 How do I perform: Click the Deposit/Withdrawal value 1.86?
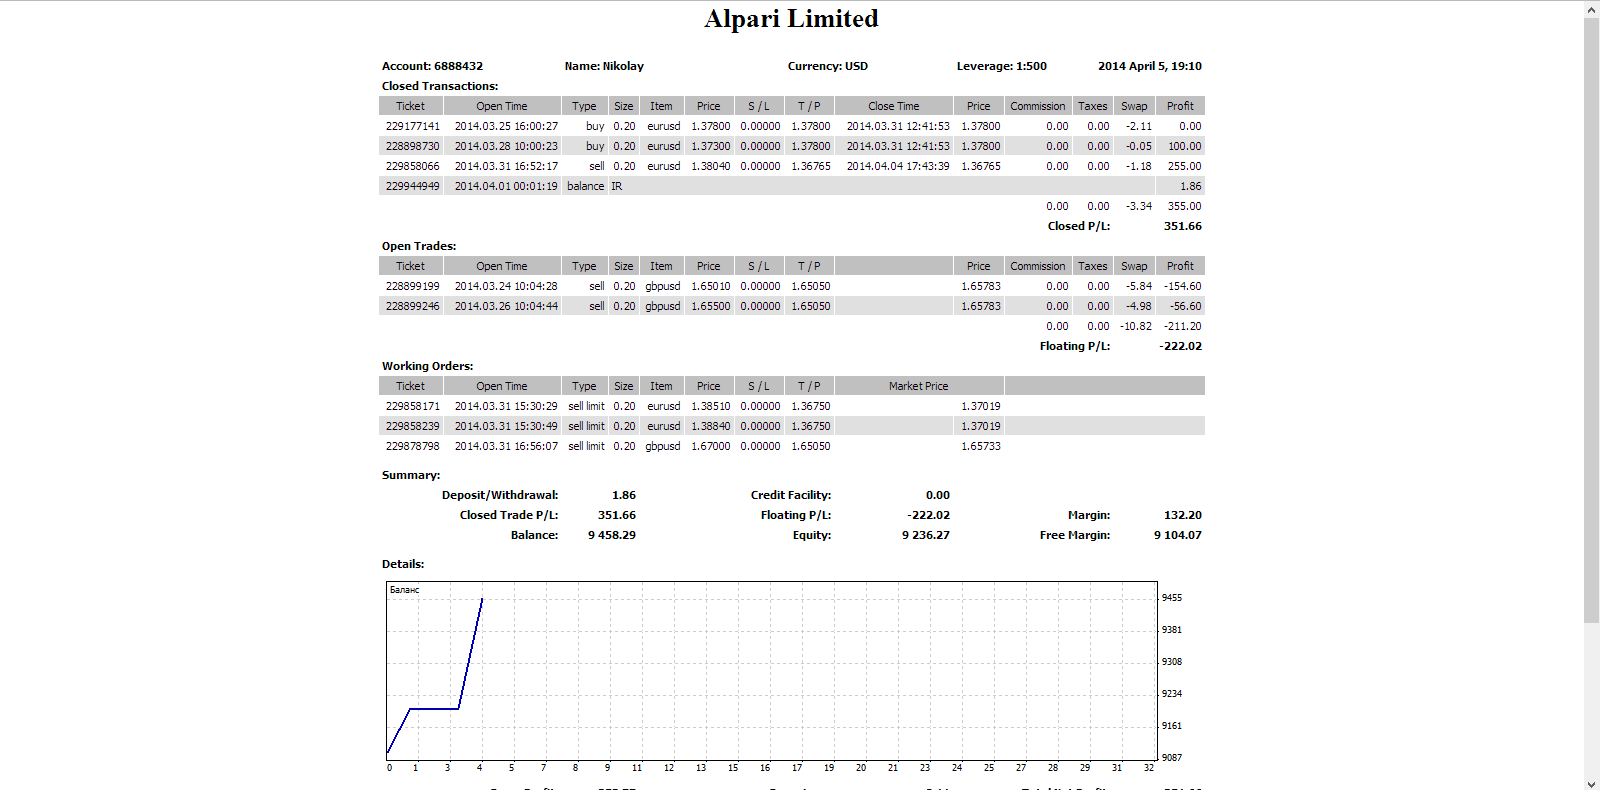pos(624,495)
